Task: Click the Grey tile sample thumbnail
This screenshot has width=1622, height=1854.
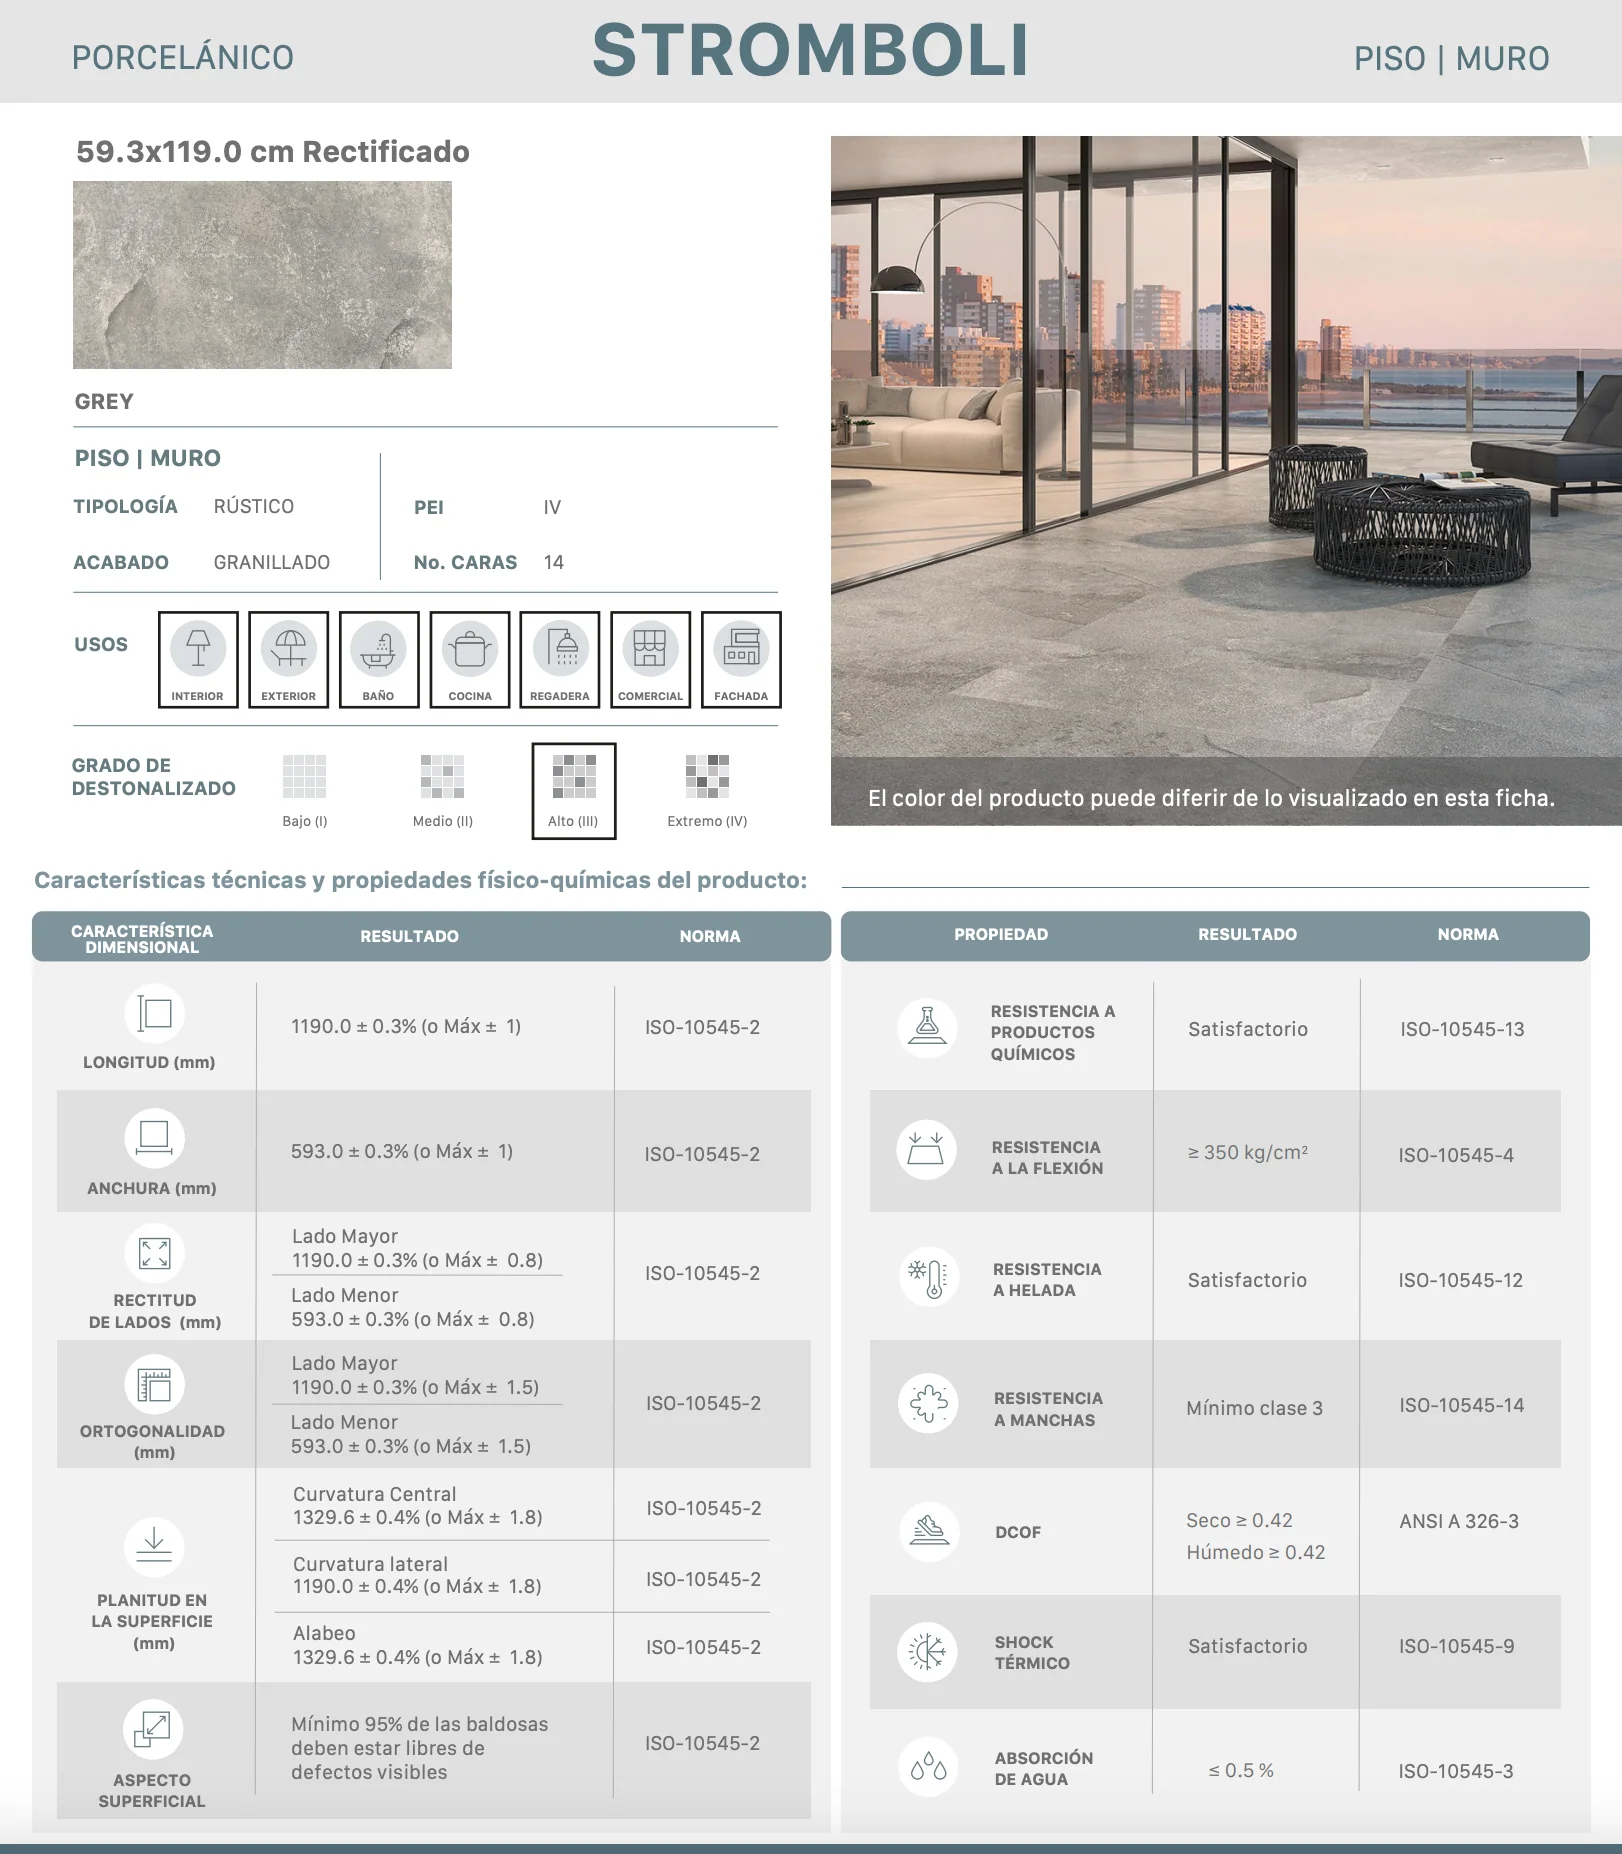Action: (262, 275)
